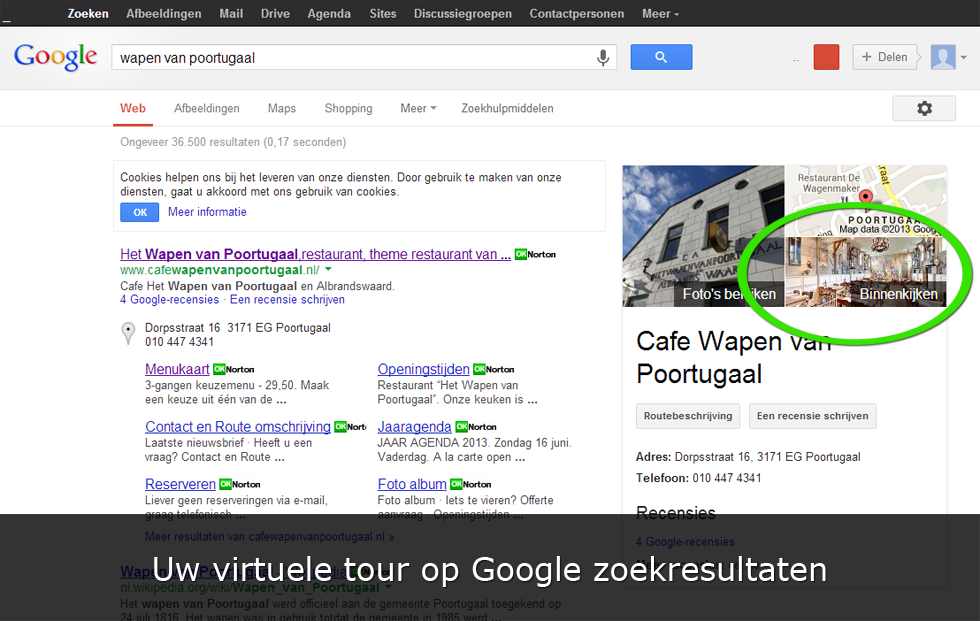
Task: Click the Cafe Wapen van Poortugaal panel title
Action: coord(733,358)
